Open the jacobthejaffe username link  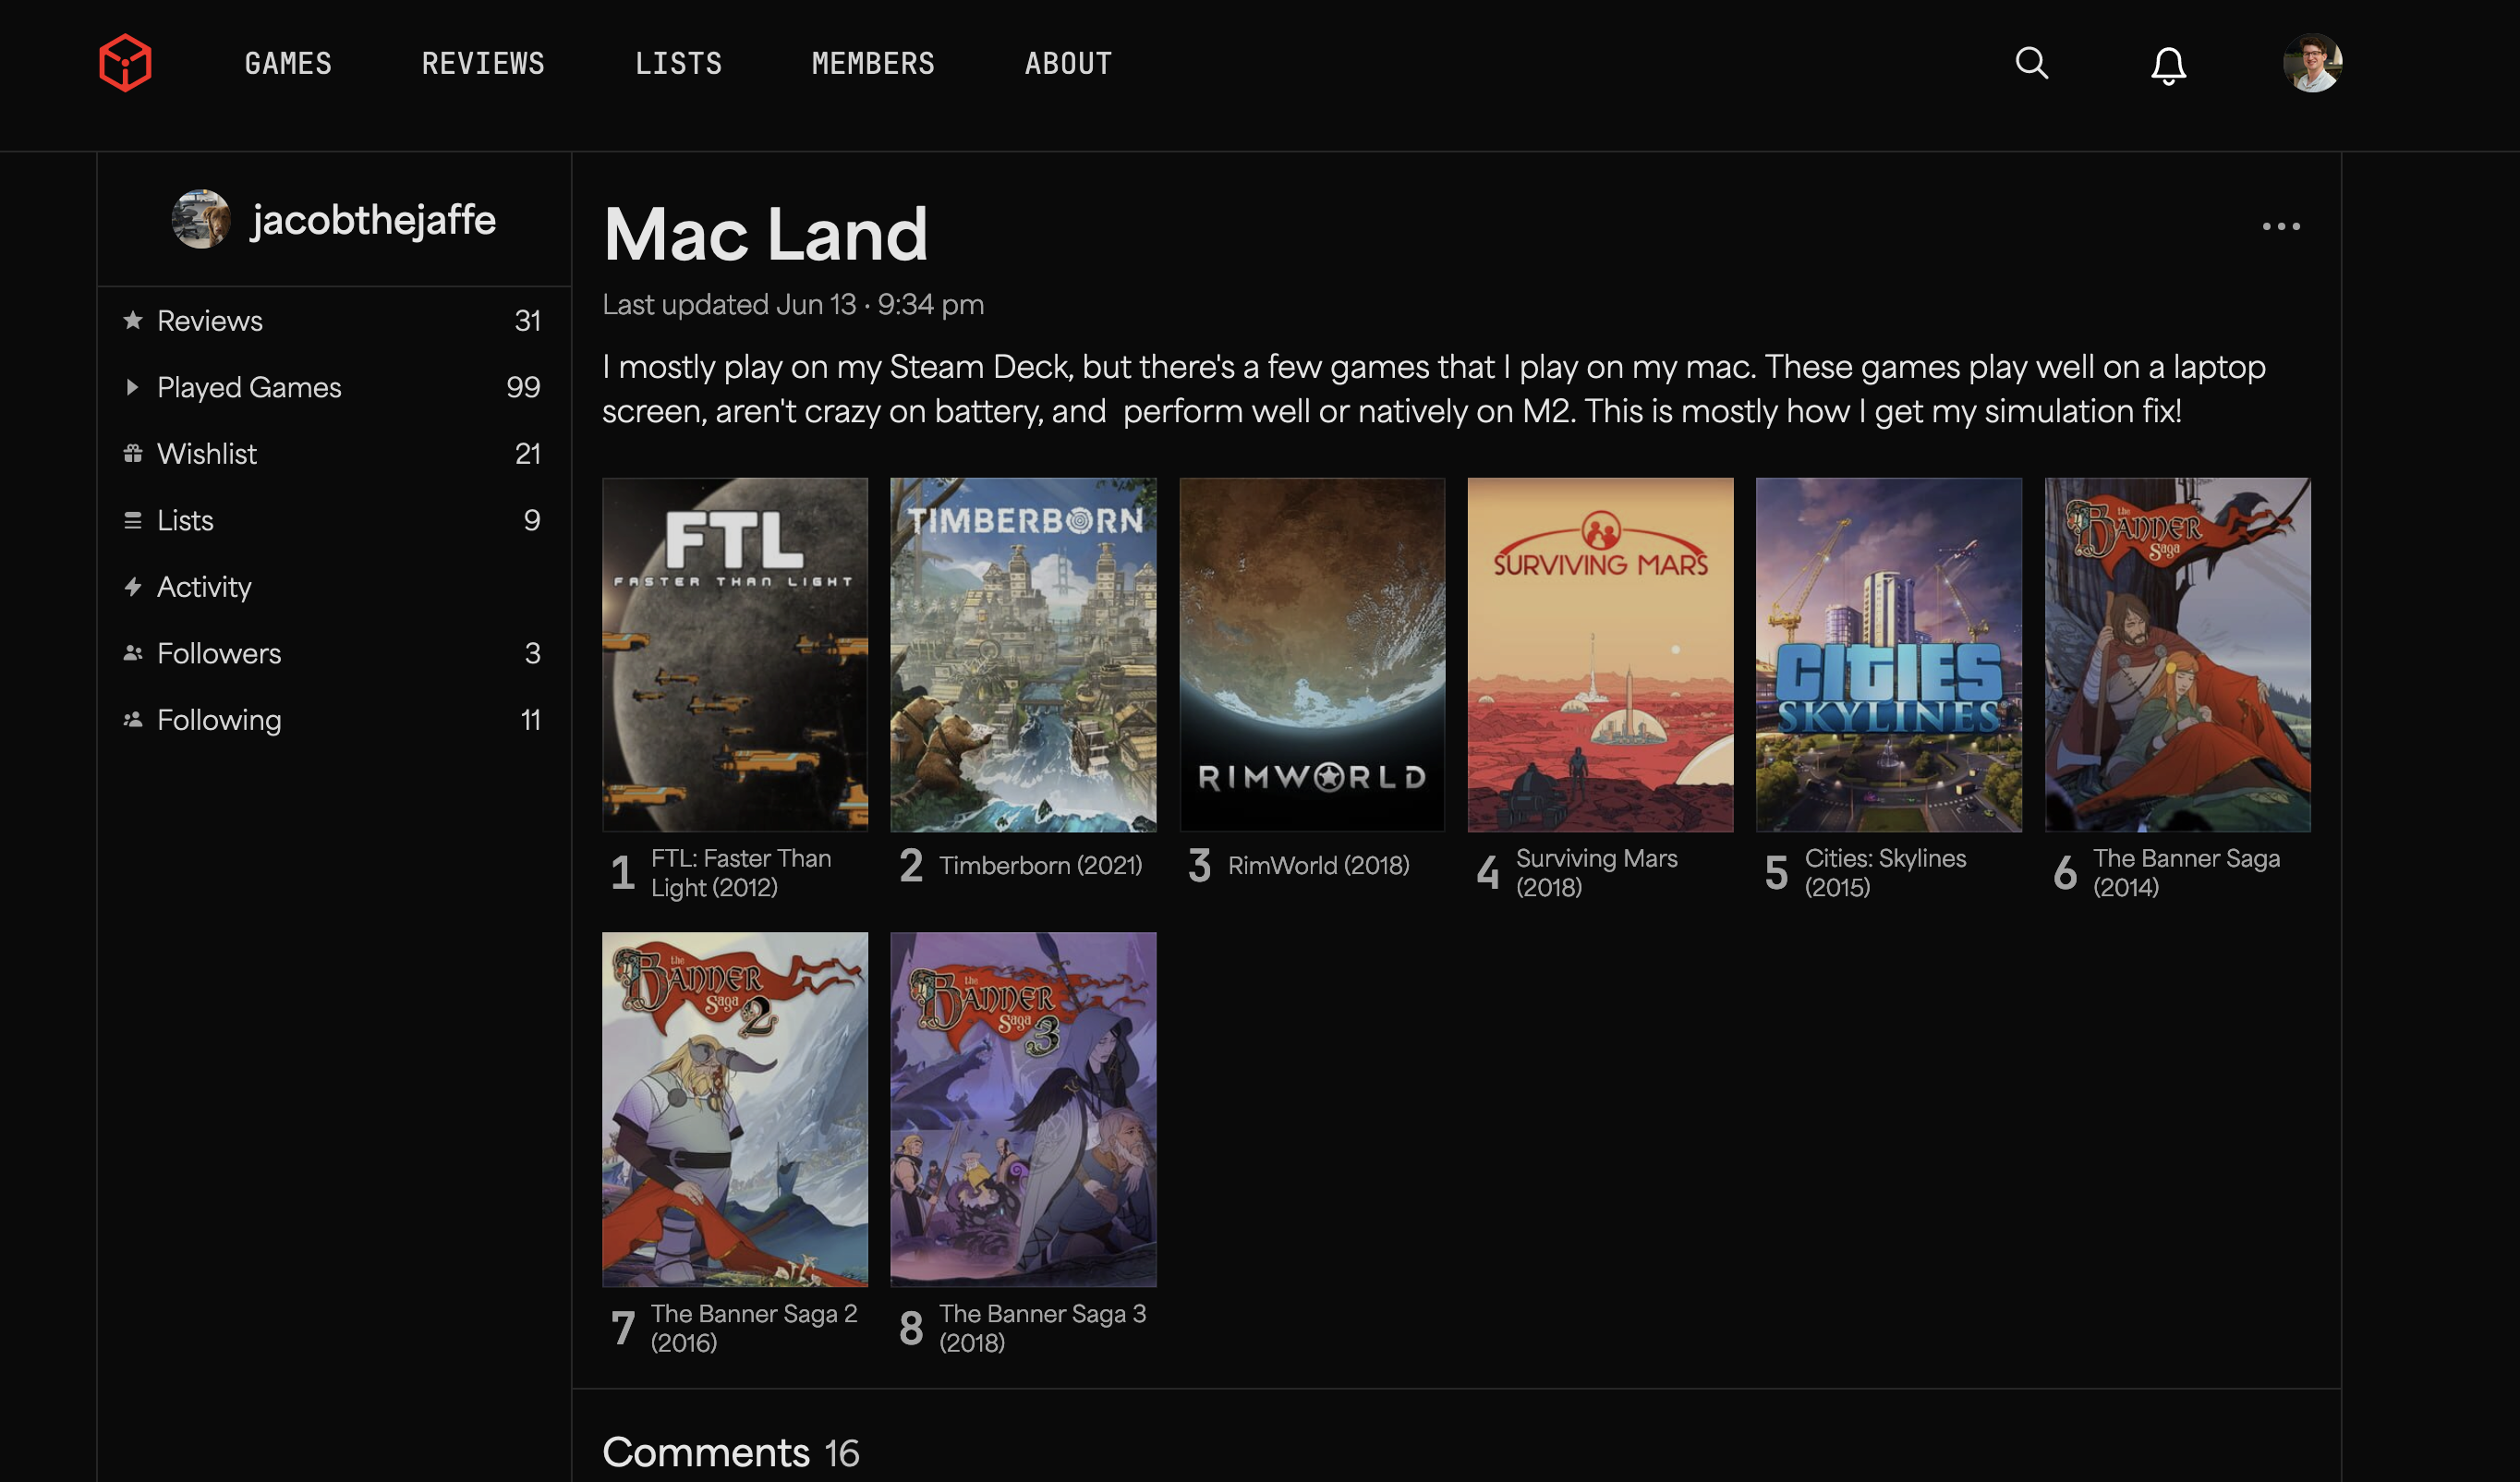(373, 220)
